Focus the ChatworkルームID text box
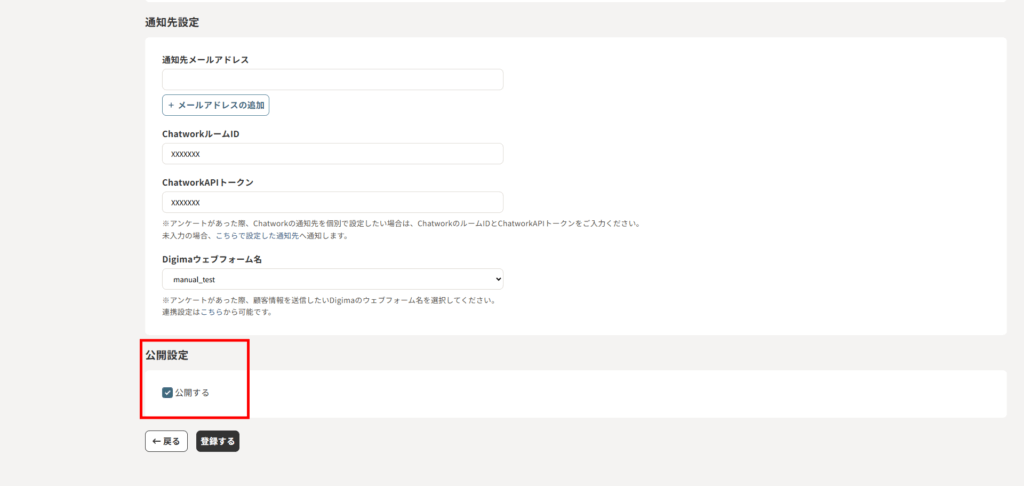The width and height of the screenshot is (1024, 486). pos(332,154)
